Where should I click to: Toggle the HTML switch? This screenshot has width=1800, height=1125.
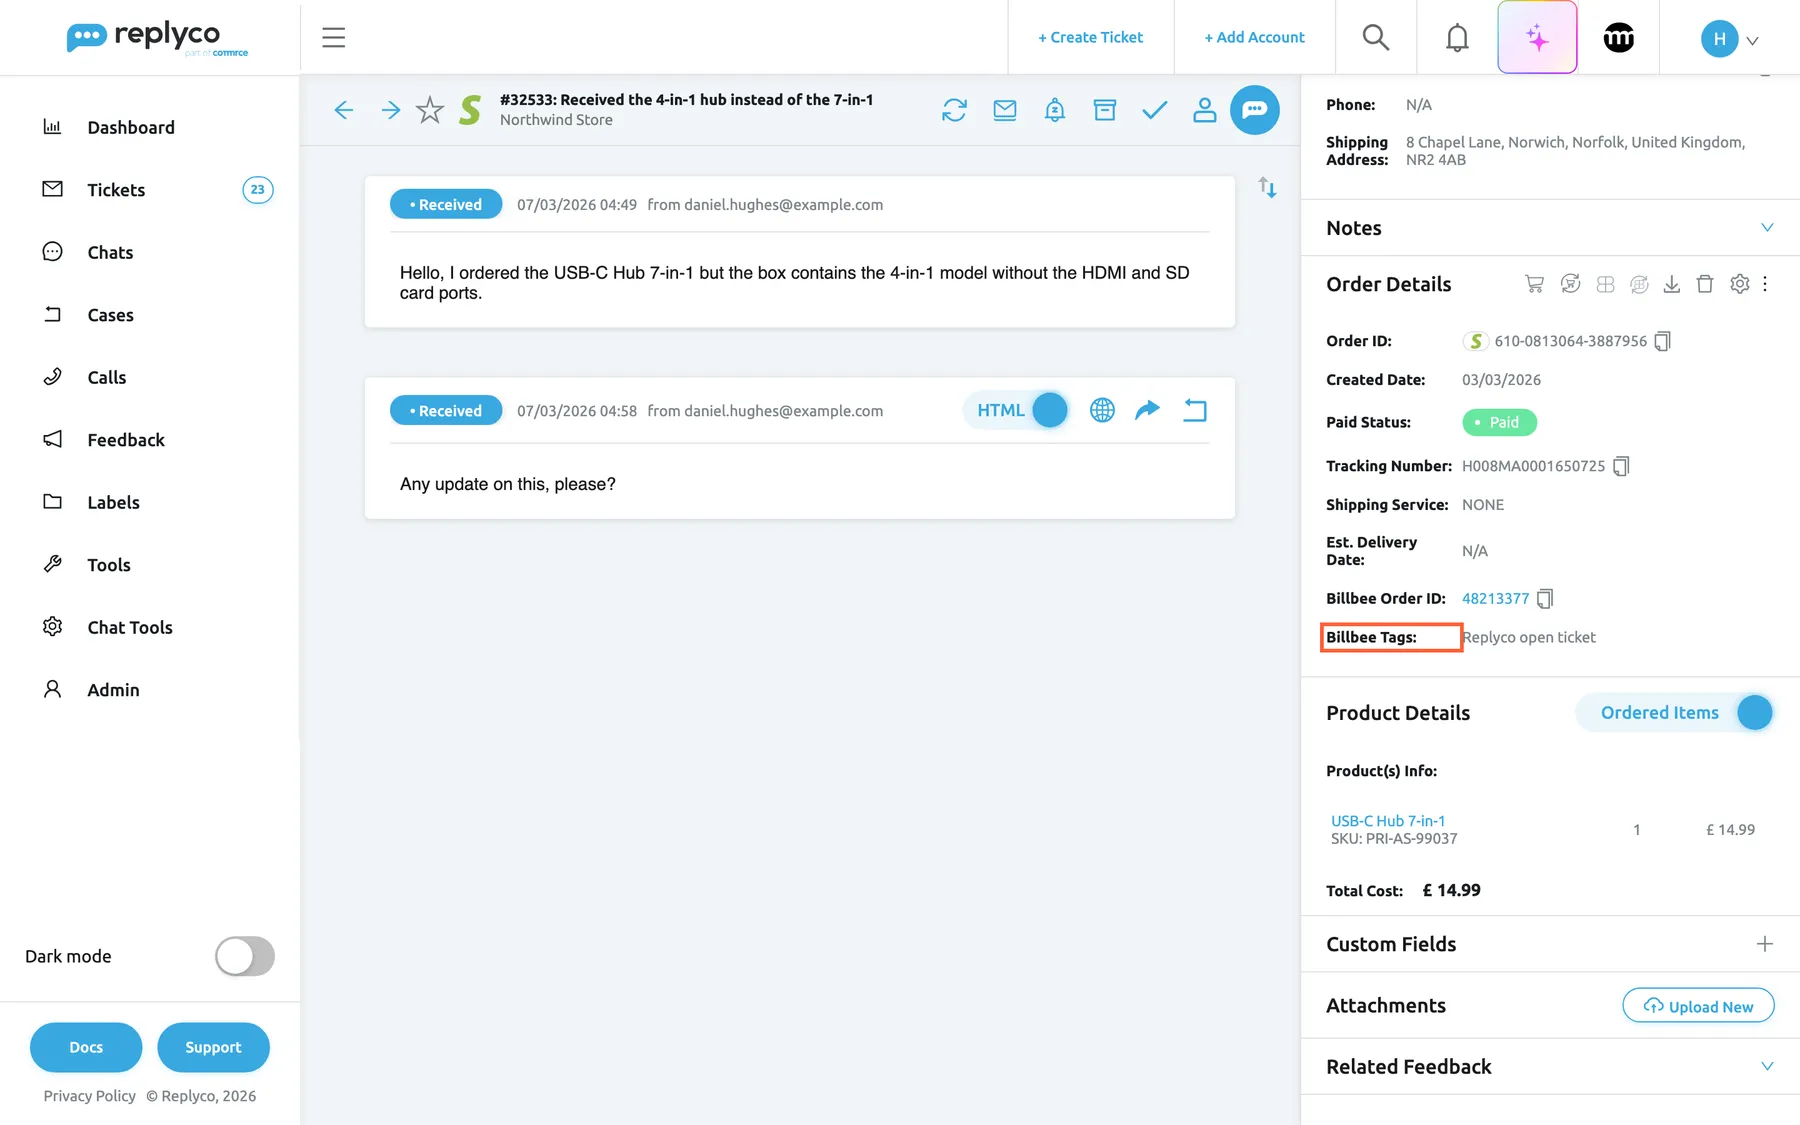(x=1018, y=410)
